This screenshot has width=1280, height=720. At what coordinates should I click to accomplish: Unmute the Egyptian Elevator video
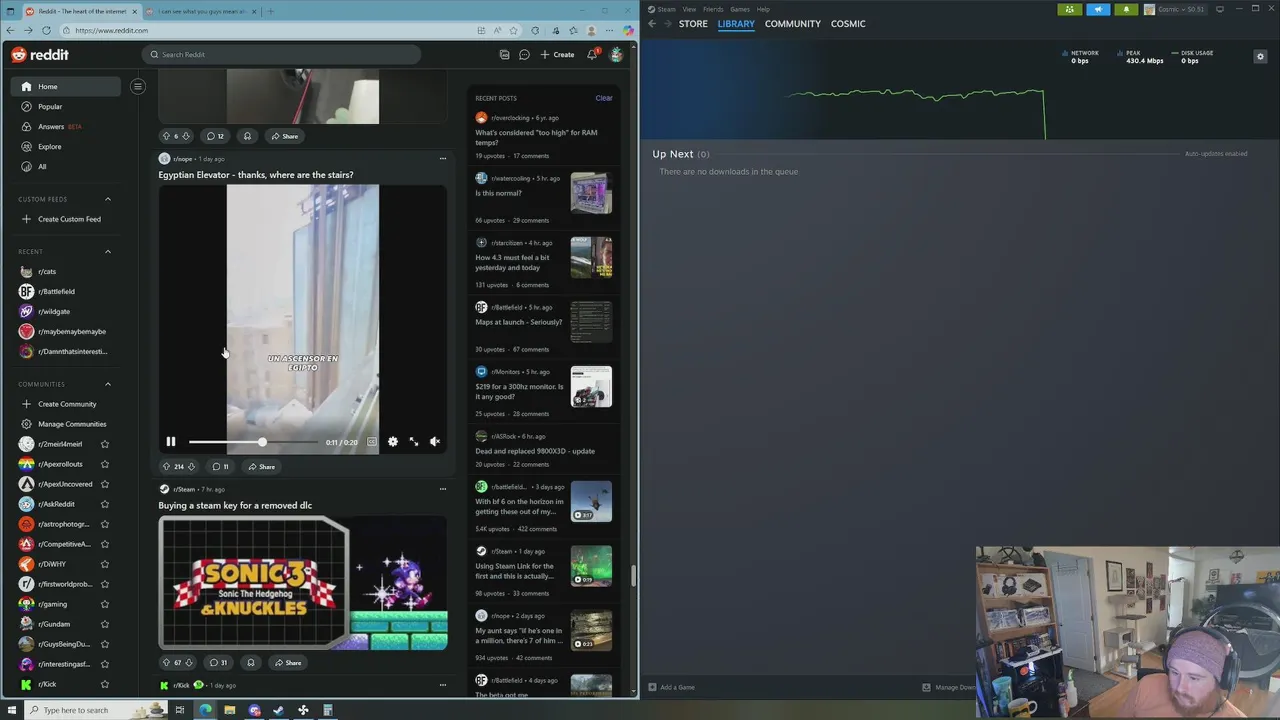pos(435,441)
